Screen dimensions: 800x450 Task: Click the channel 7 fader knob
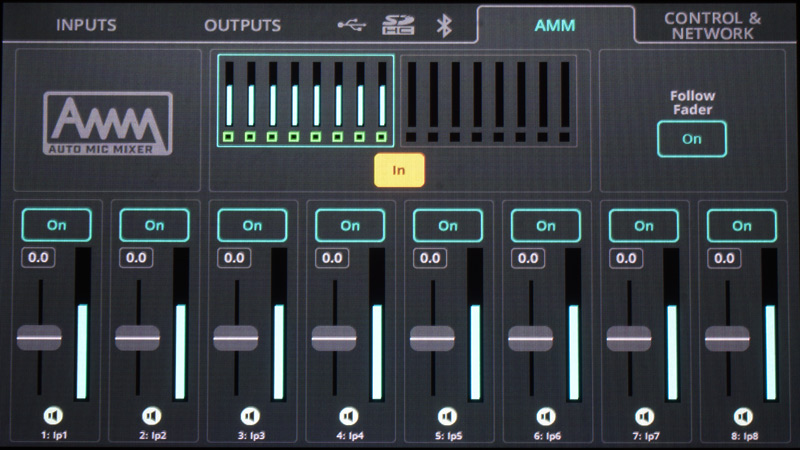coord(628,338)
